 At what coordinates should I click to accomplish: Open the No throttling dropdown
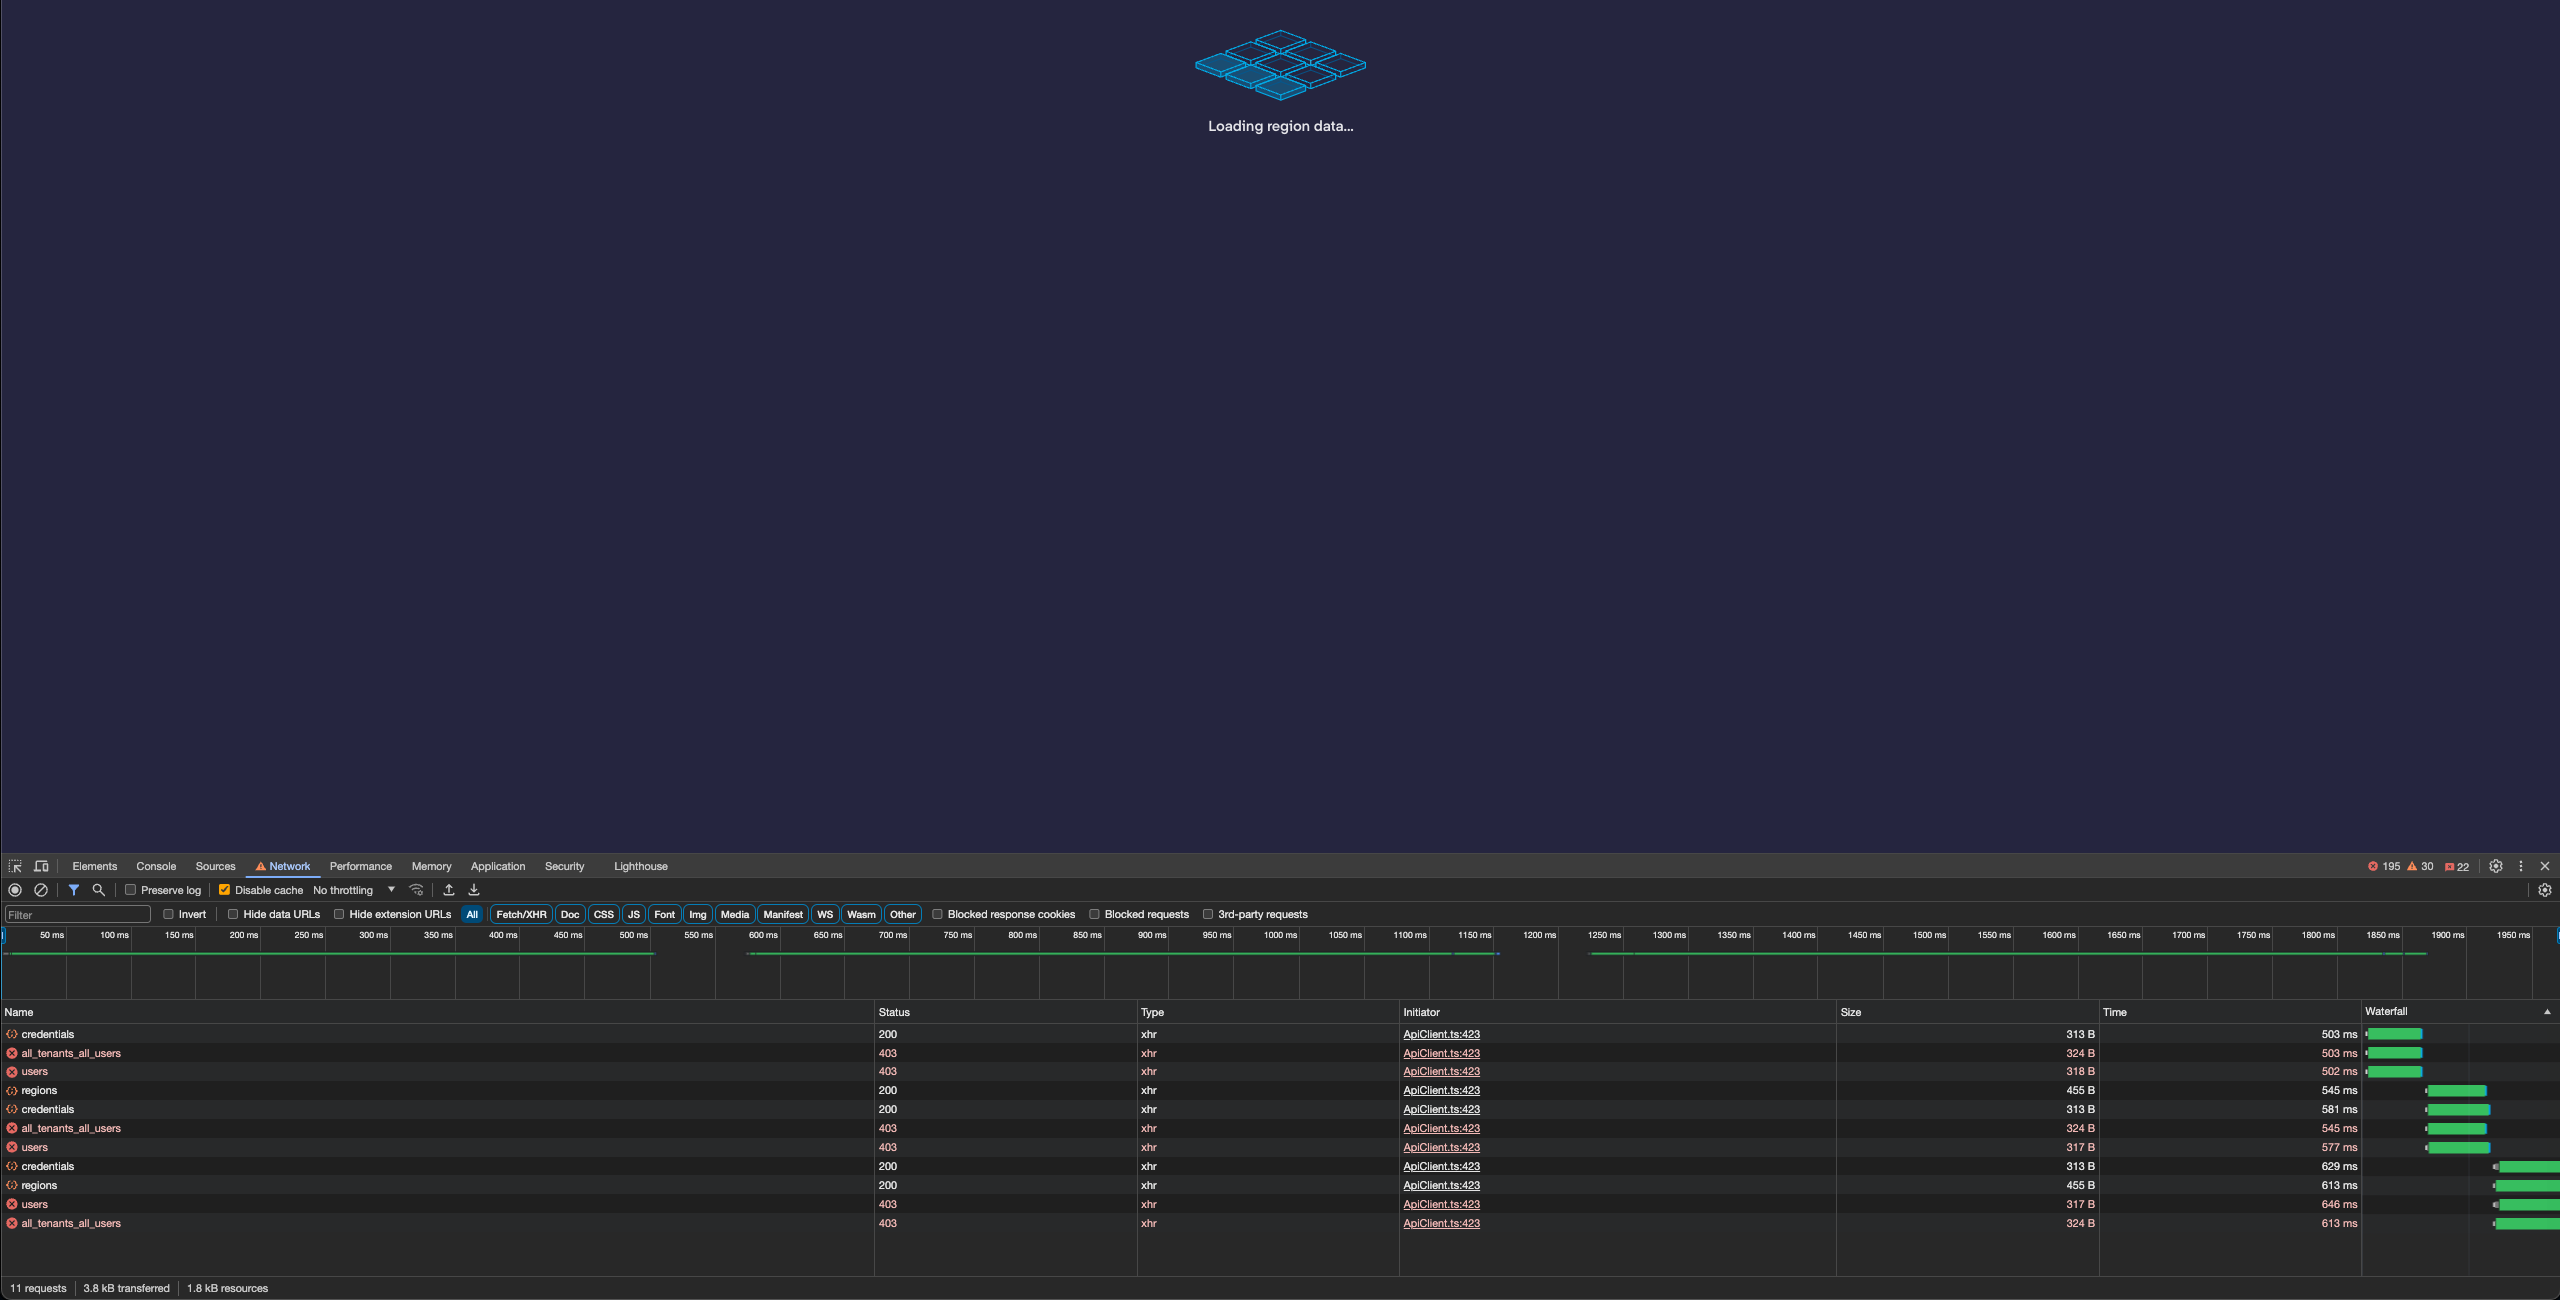tap(354, 890)
